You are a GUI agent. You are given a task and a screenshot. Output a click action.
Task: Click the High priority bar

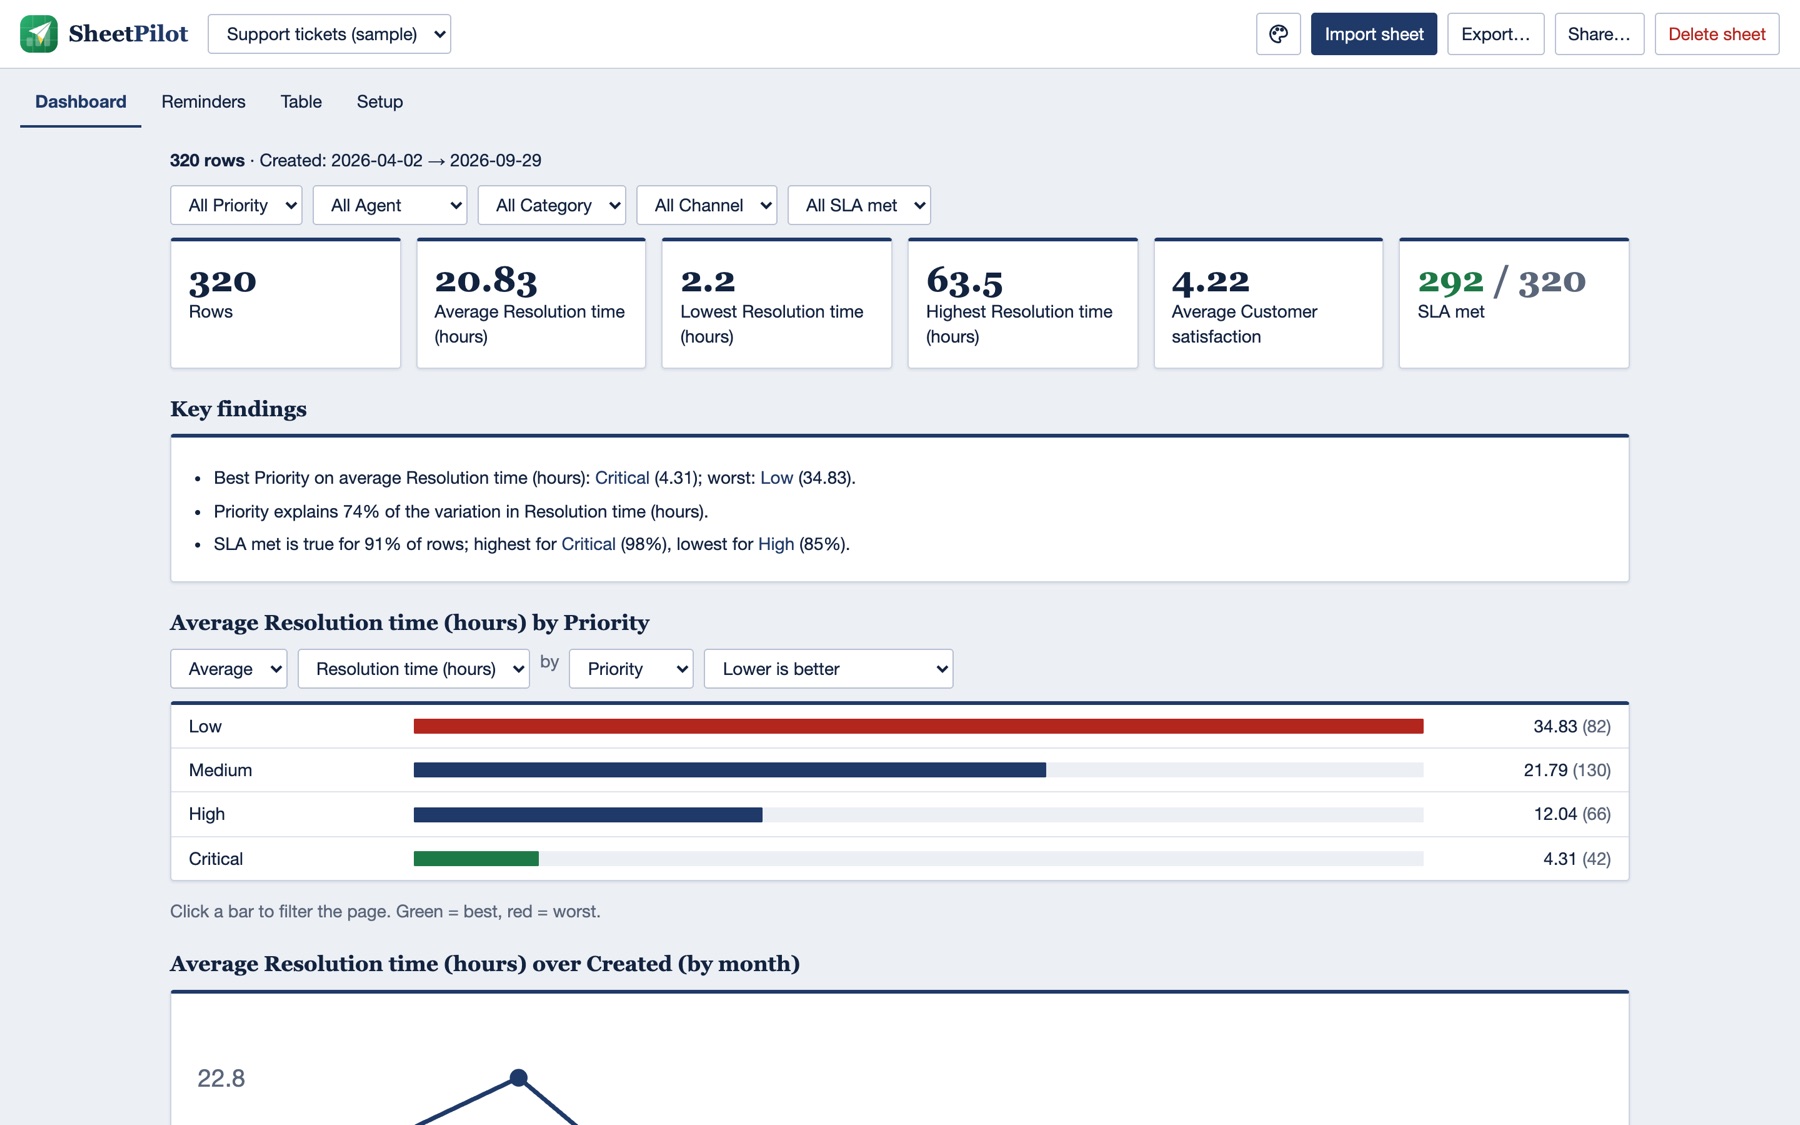pyautogui.click(x=588, y=814)
